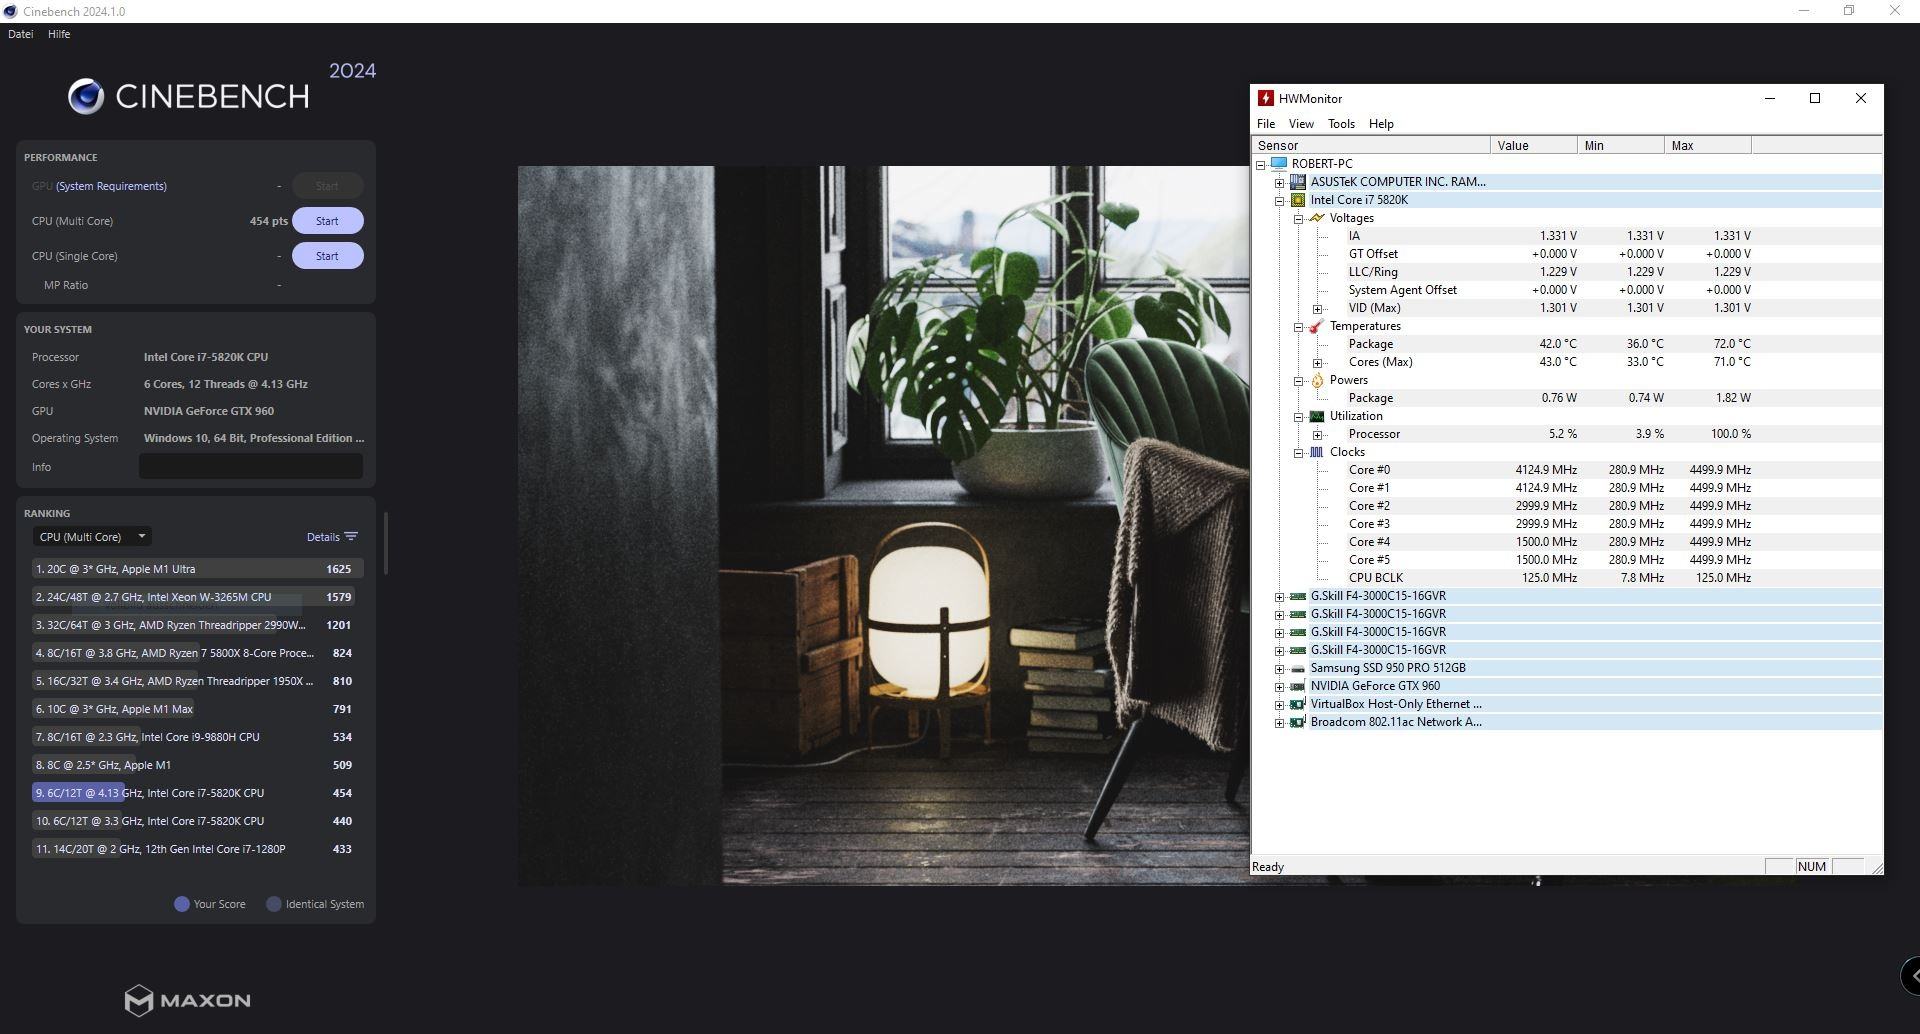Open the GPU System Requirements link
This screenshot has width=1920, height=1034.
point(111,186)
